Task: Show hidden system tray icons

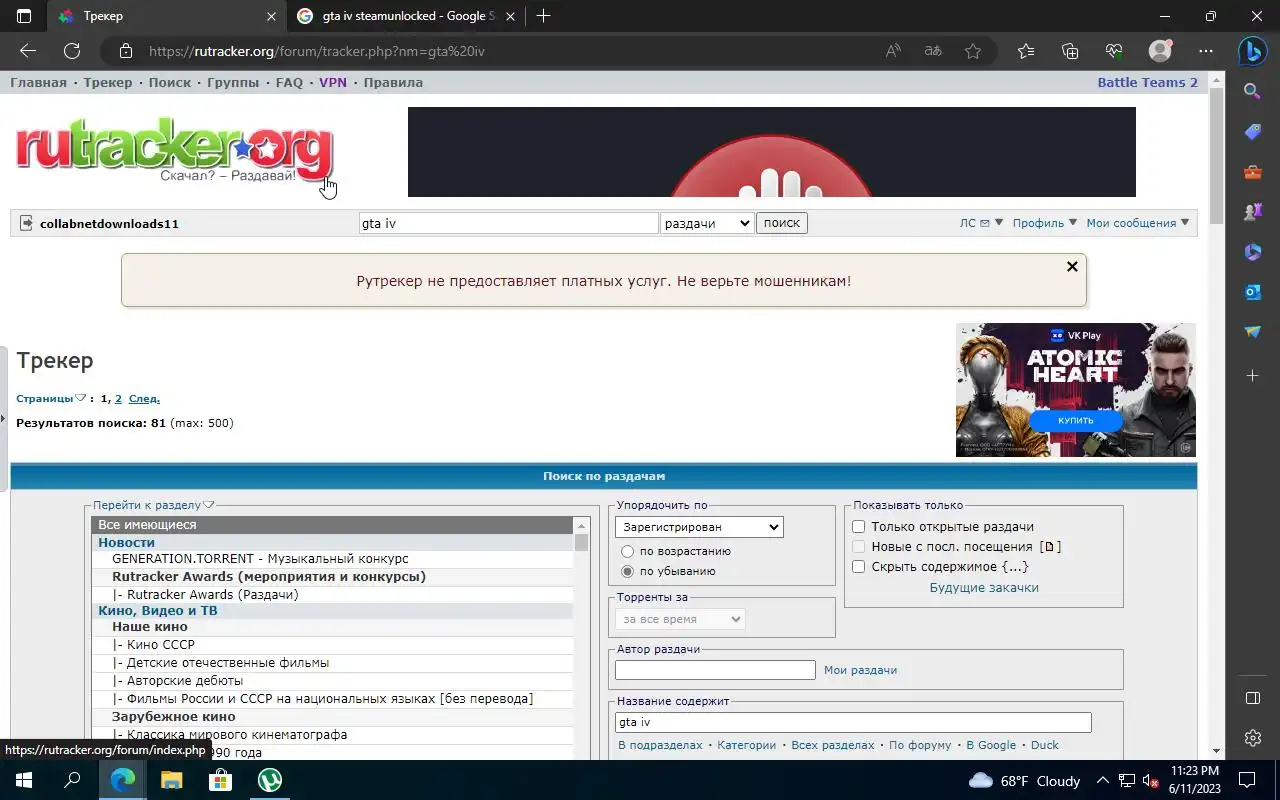Action: click(1102, 780)
